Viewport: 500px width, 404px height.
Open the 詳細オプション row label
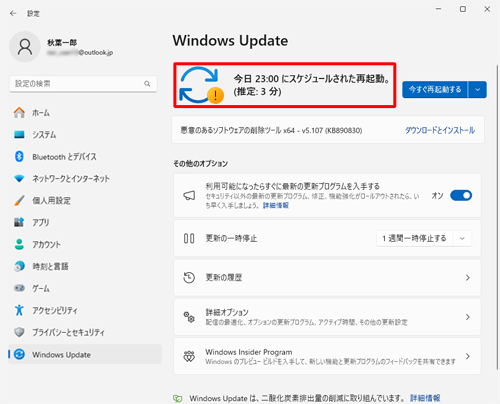(227, 312)
